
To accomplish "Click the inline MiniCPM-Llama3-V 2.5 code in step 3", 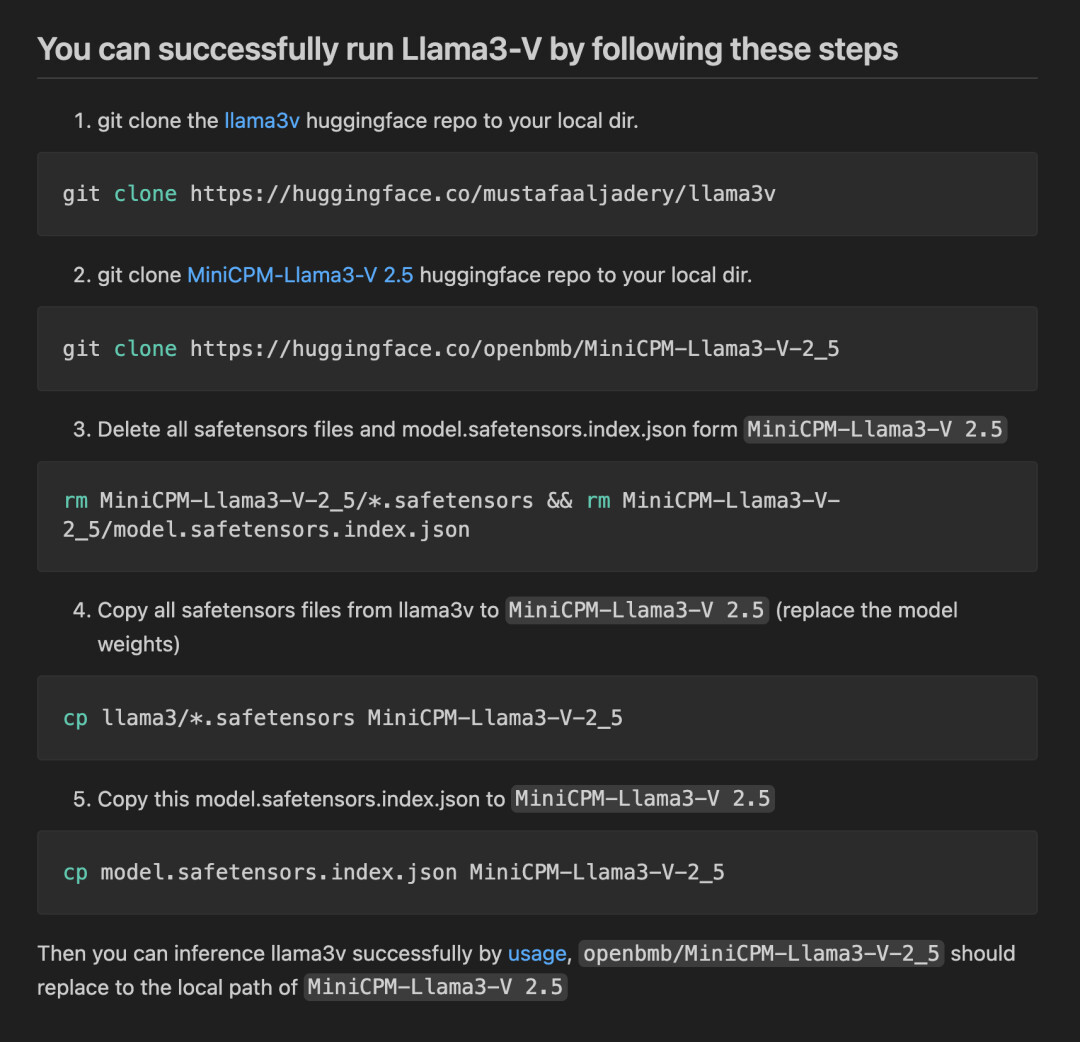I will coord(875,430).
